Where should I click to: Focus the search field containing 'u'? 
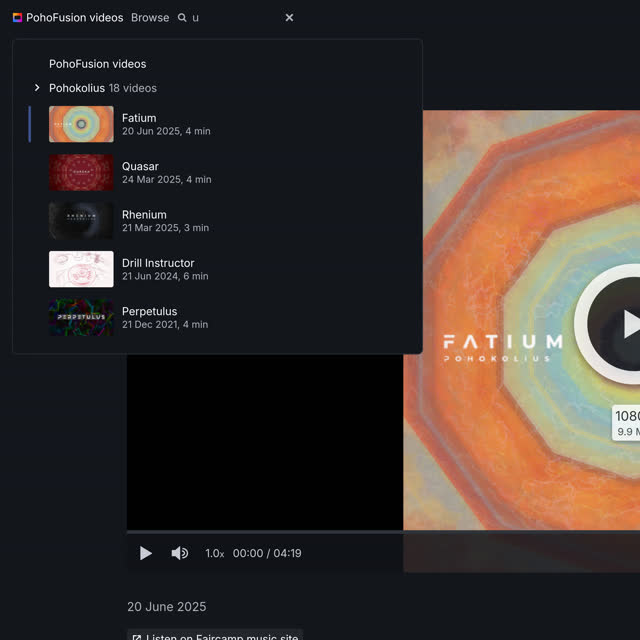pos(233,18)
